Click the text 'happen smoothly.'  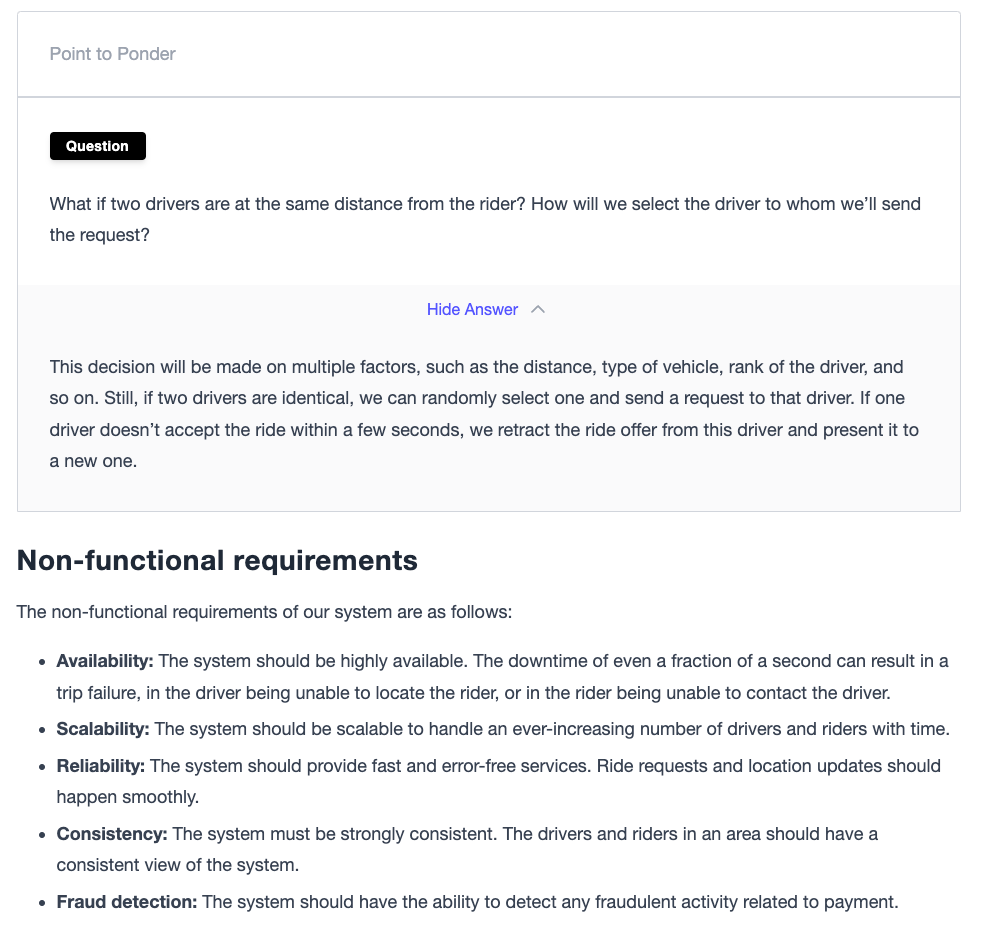pos(128,797)
